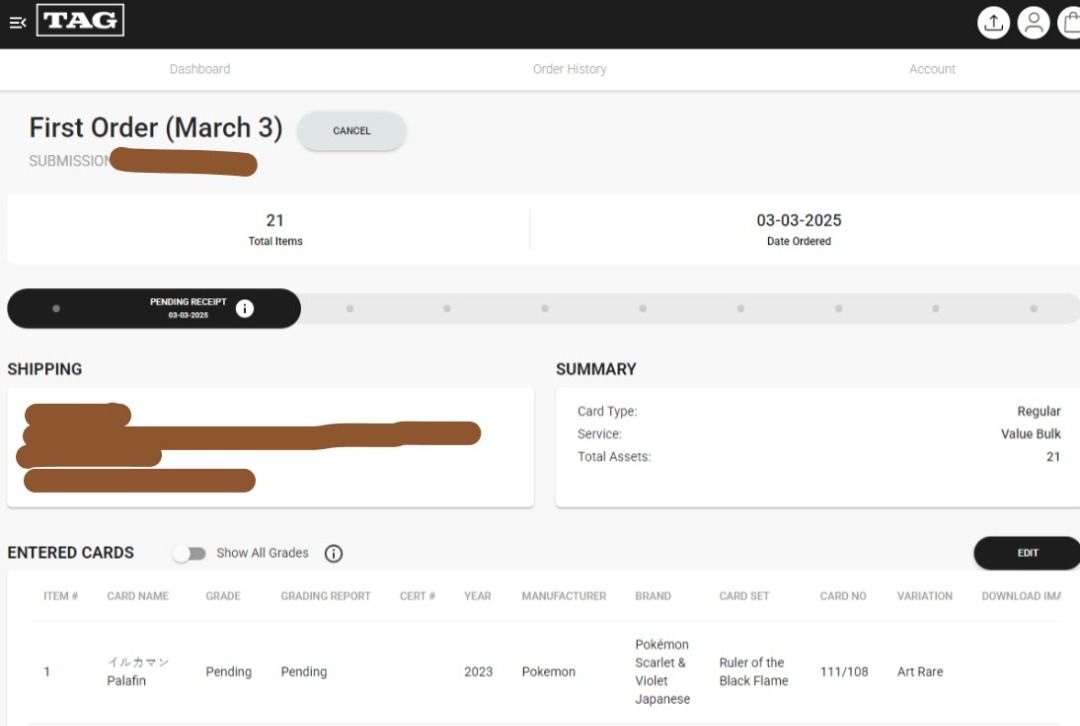This screenshot has width=1080, height=726.
Task: Open the shopping cart icon
Action: point(1070,23)
